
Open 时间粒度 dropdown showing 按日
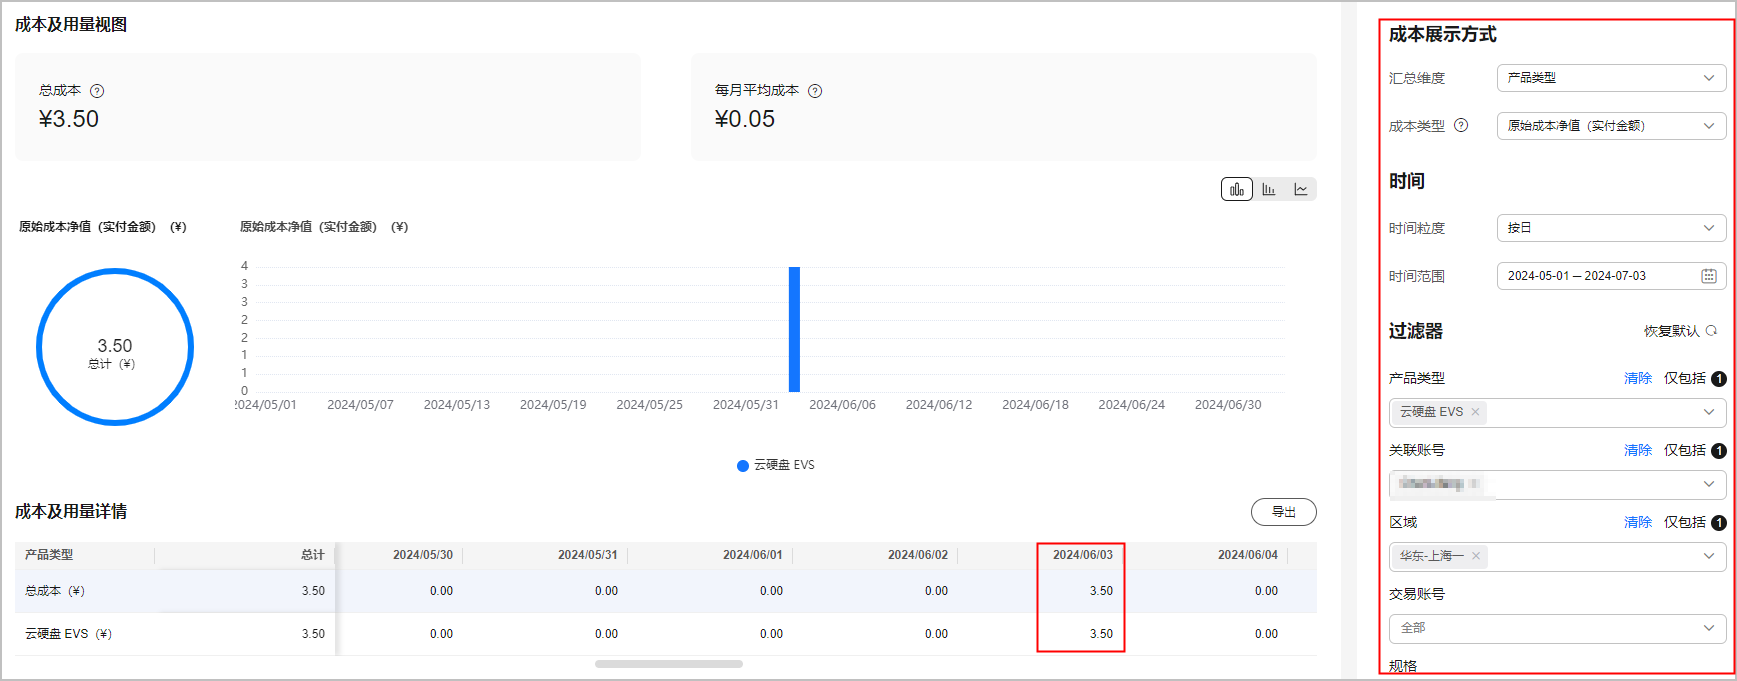pos(1611,228)
